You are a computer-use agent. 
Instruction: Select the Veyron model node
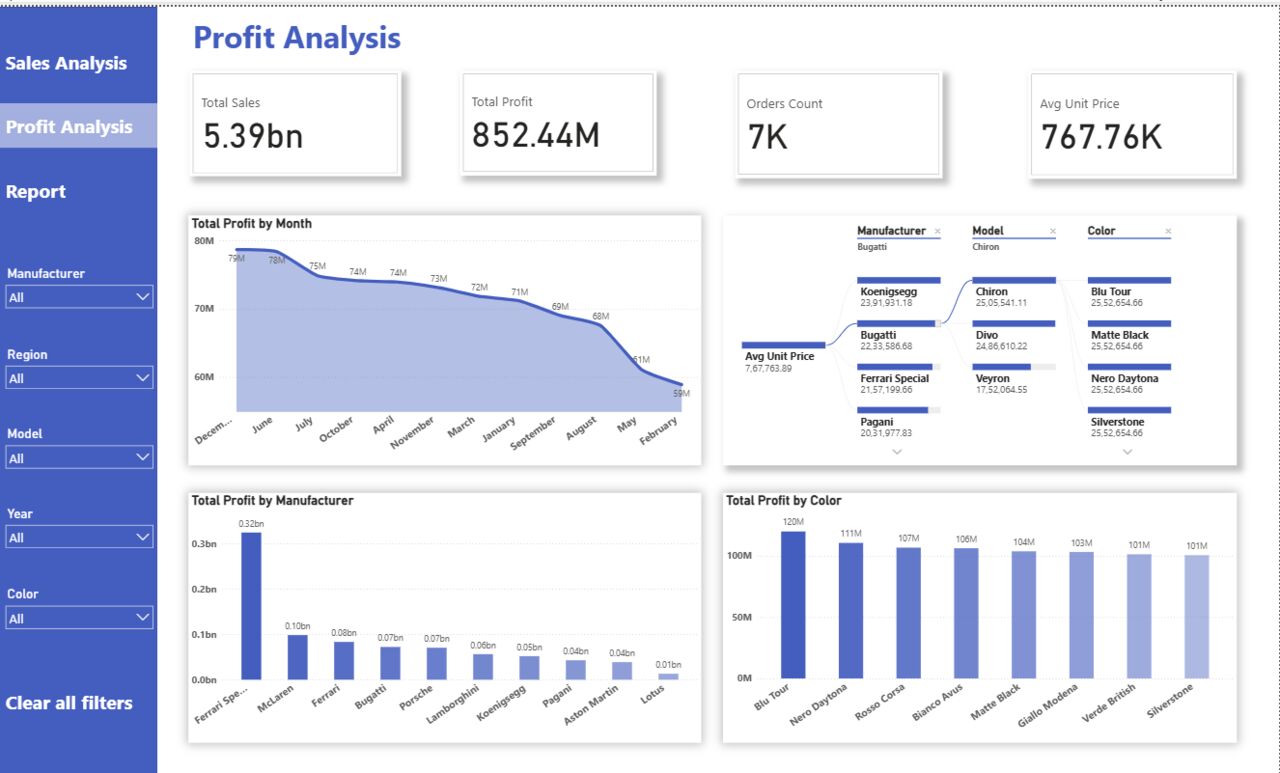(x=1014, y=378)
